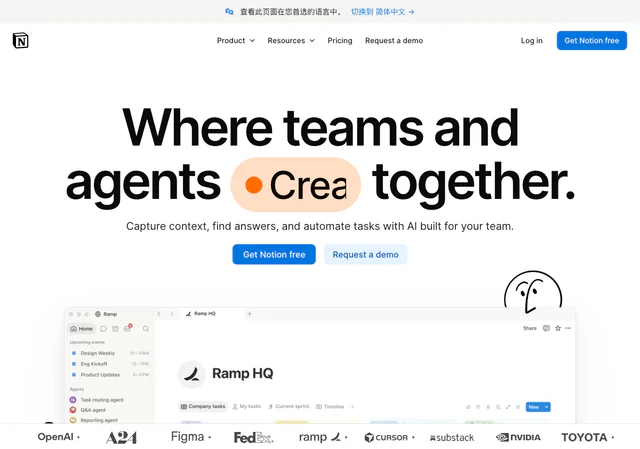The image size is (640, 449).
Task: Click the A24 logo
Action: 121,438
